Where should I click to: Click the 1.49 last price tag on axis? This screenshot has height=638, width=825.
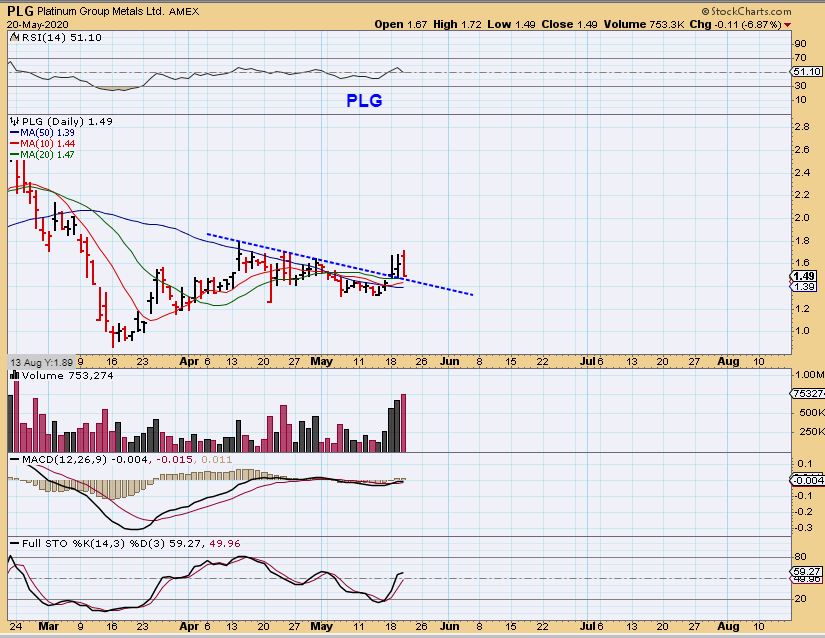pos(804,277)
